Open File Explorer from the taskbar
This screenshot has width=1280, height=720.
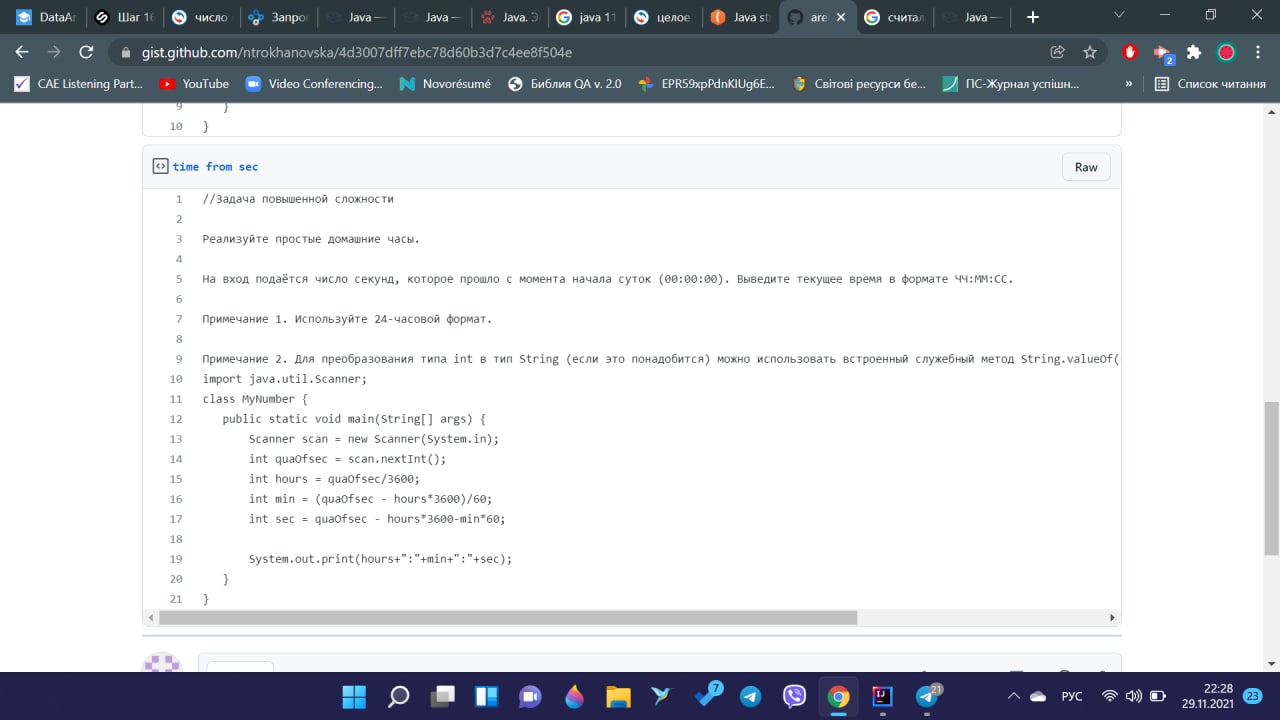[618, 696]
